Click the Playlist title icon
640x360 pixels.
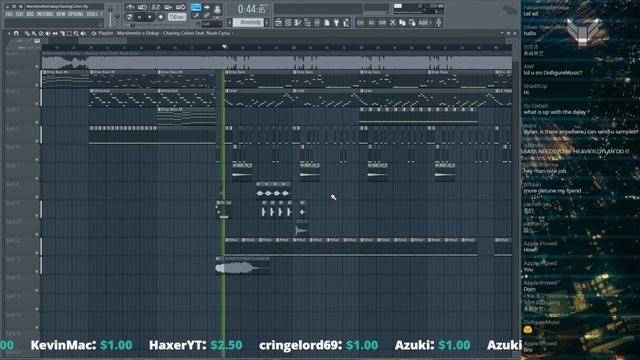point(93,33)
